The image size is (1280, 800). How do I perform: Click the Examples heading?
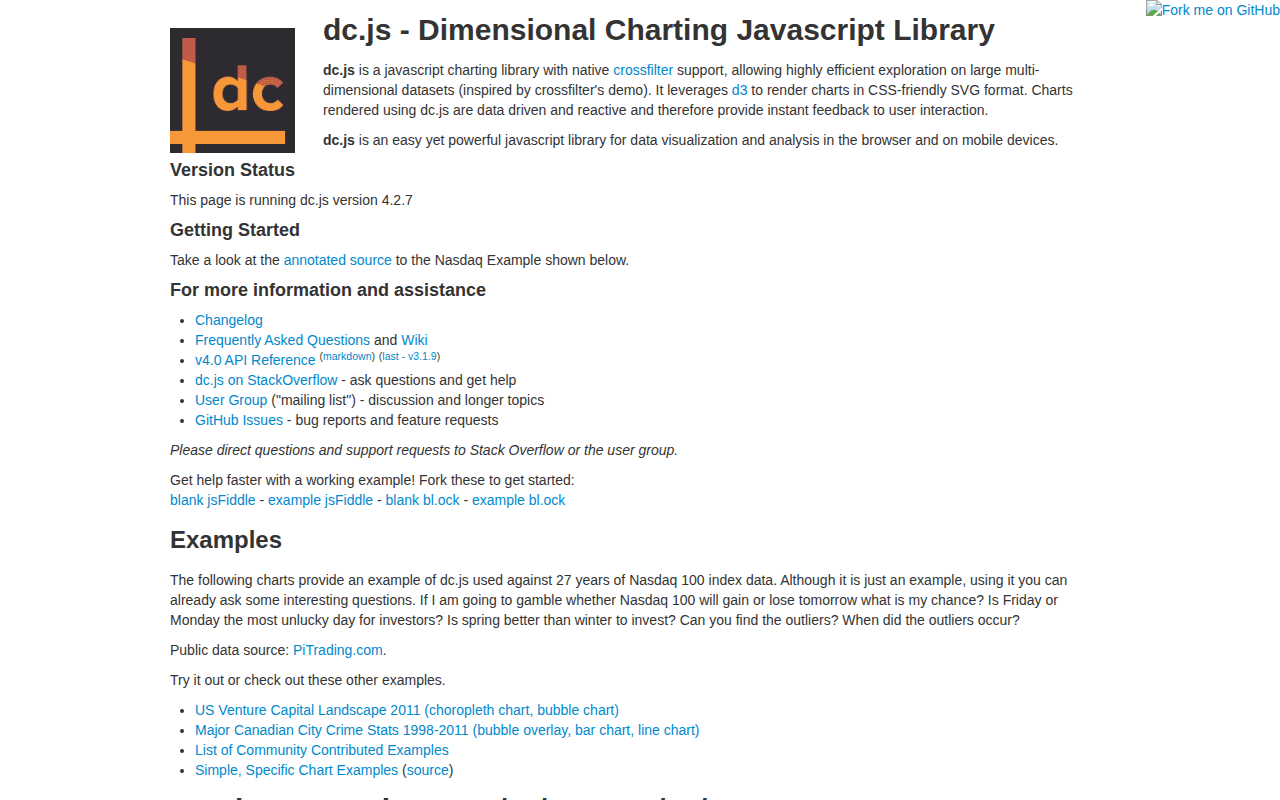coord(226,540)
